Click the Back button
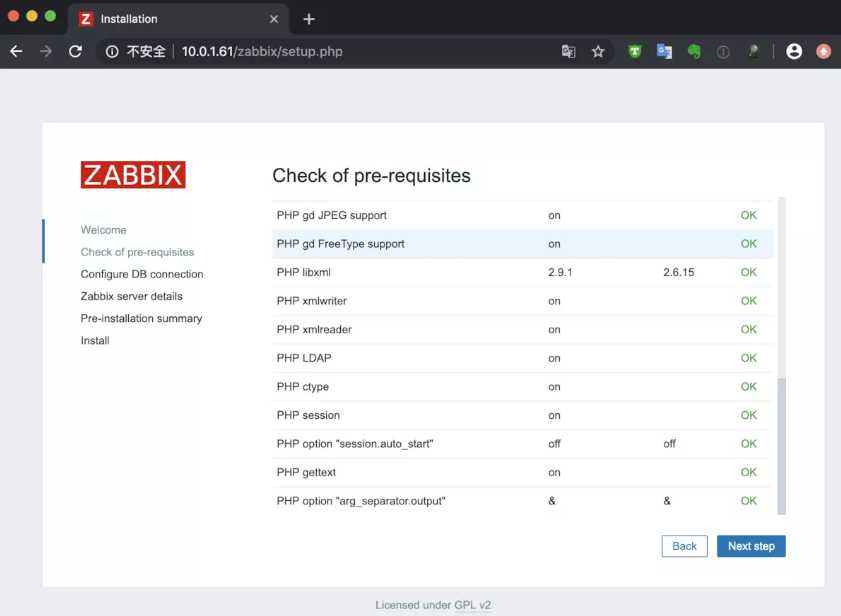Image resolution: width=841 pixels, height=616 pixels. [x=684, y=546]
